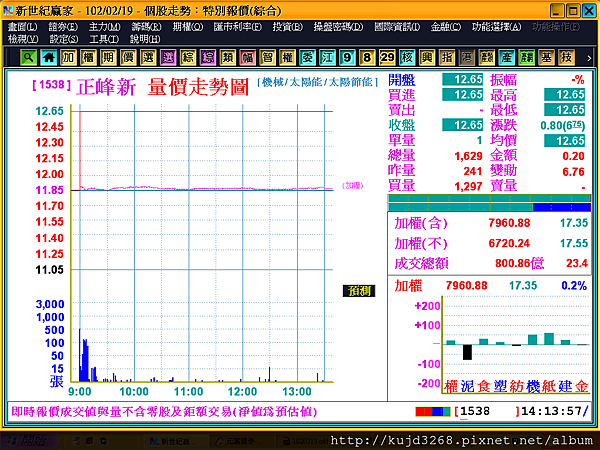The image size is (600, 450).
Task: Open the 加 (weighted index) toolbar icon
Action: (x=68, y=58)
